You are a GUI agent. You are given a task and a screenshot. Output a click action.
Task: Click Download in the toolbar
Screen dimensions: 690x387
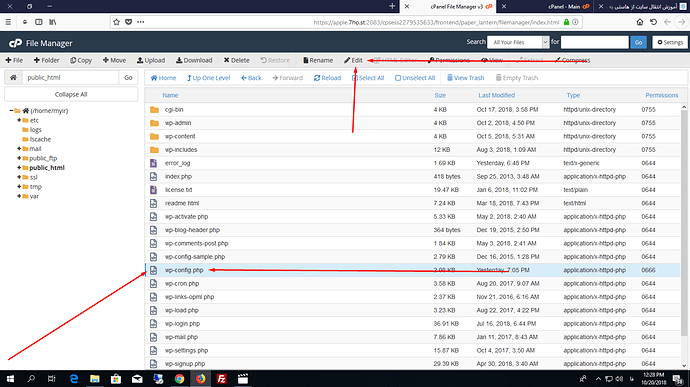click(194, 60)
